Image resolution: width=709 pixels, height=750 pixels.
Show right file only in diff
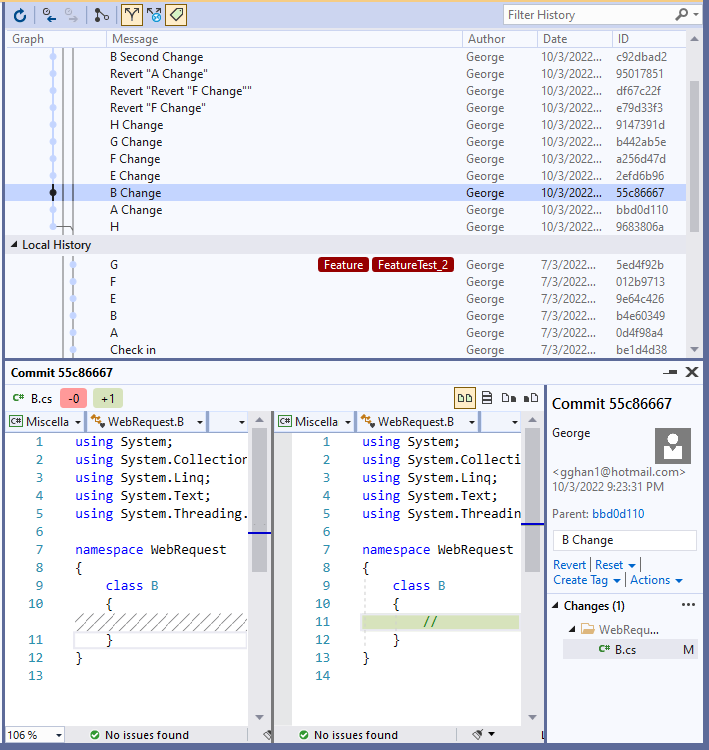(x=531, y=398)
